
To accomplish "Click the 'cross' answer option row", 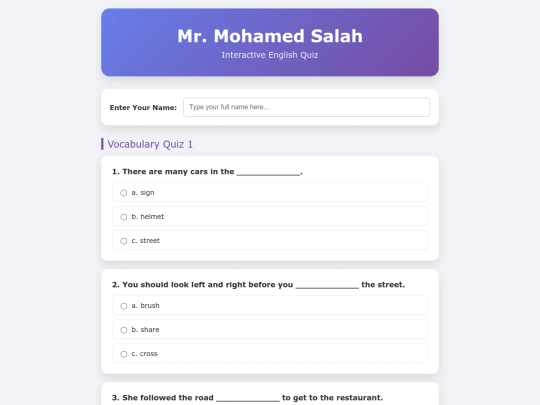I will (x=270, y=353).
